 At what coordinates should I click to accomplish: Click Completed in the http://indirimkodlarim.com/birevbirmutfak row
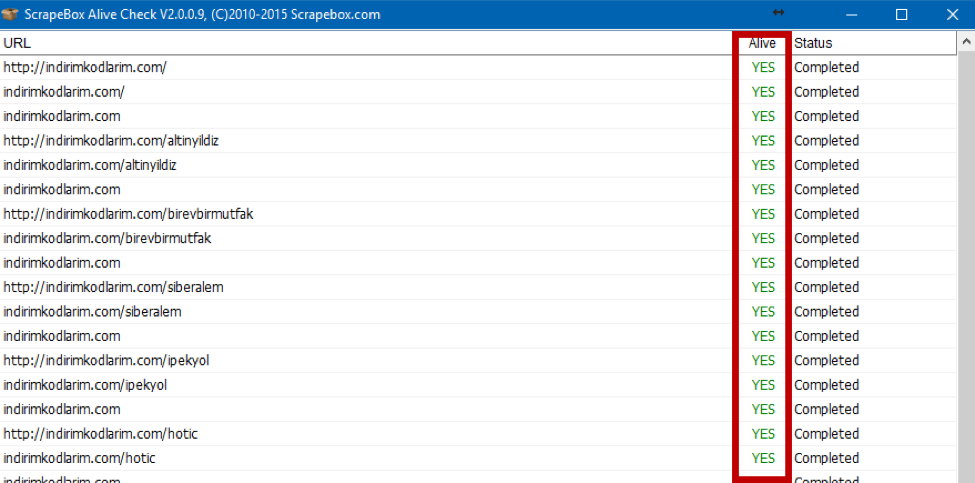click(x=826, y=214)
